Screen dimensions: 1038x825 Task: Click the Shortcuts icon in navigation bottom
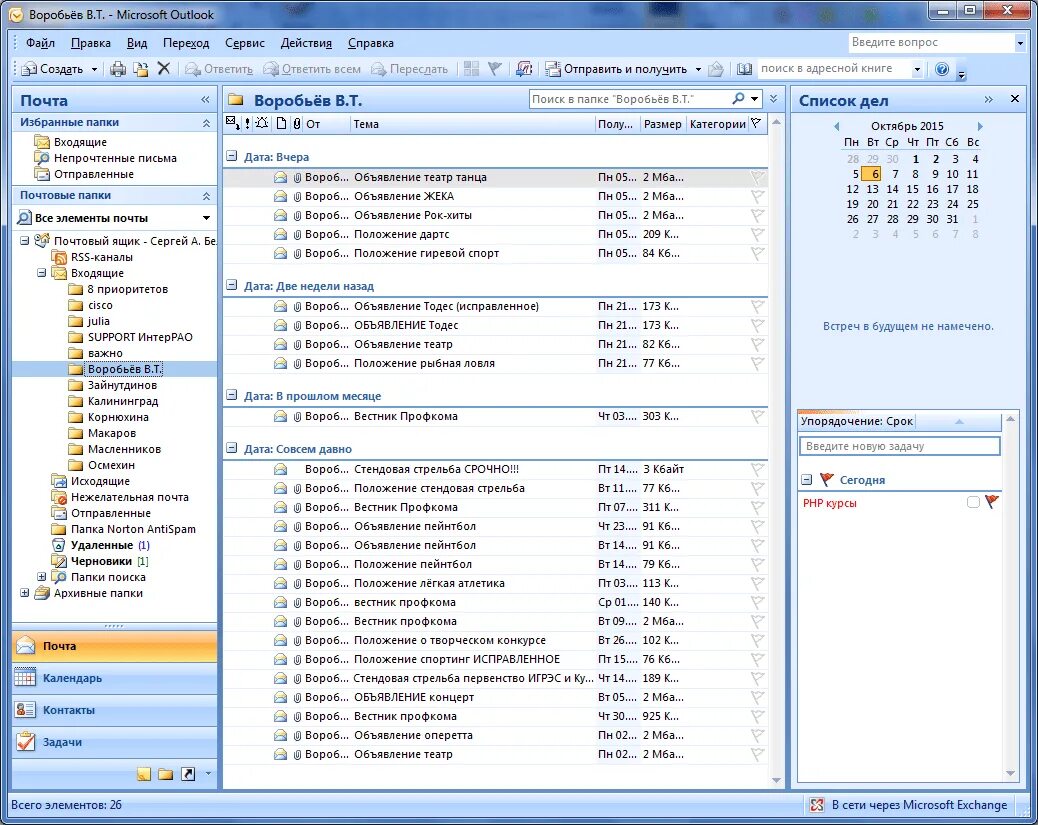tap(188, 773)
